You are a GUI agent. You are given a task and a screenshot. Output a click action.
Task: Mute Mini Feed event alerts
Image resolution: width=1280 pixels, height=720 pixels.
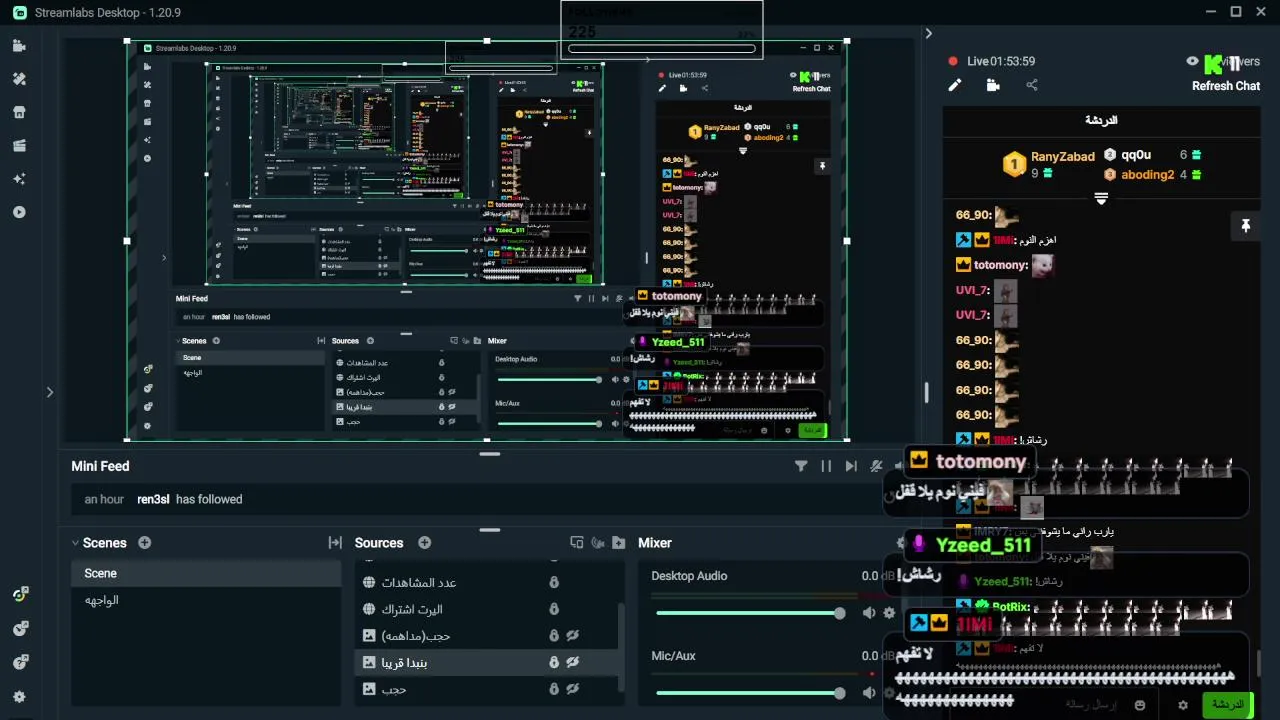[876, 466]
